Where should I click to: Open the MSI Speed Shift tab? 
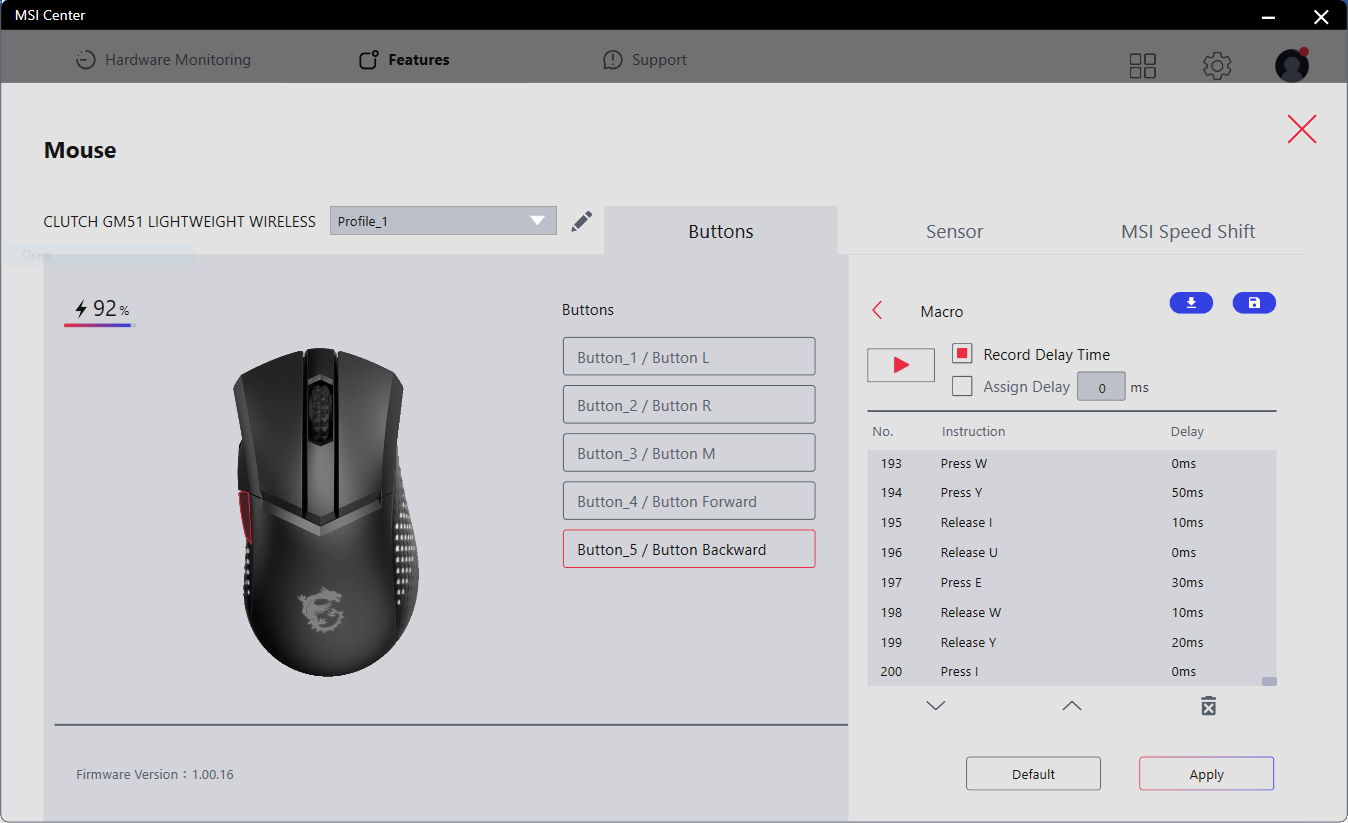1188,231
